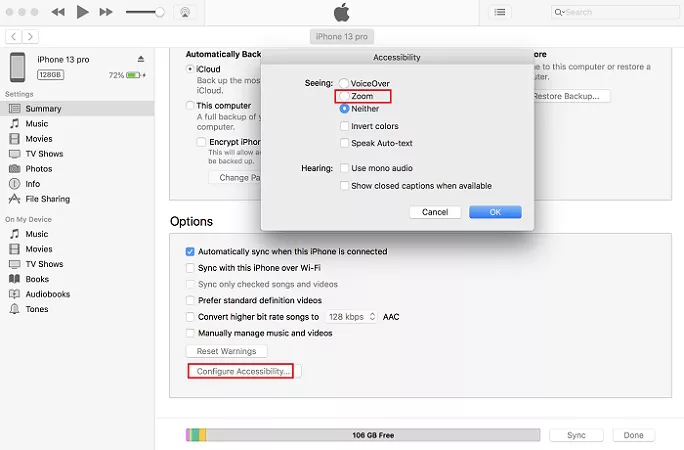Screen dimensions: 684x450
Task: Open Summary in the Settings sidebar
Action: pos(77,109)
